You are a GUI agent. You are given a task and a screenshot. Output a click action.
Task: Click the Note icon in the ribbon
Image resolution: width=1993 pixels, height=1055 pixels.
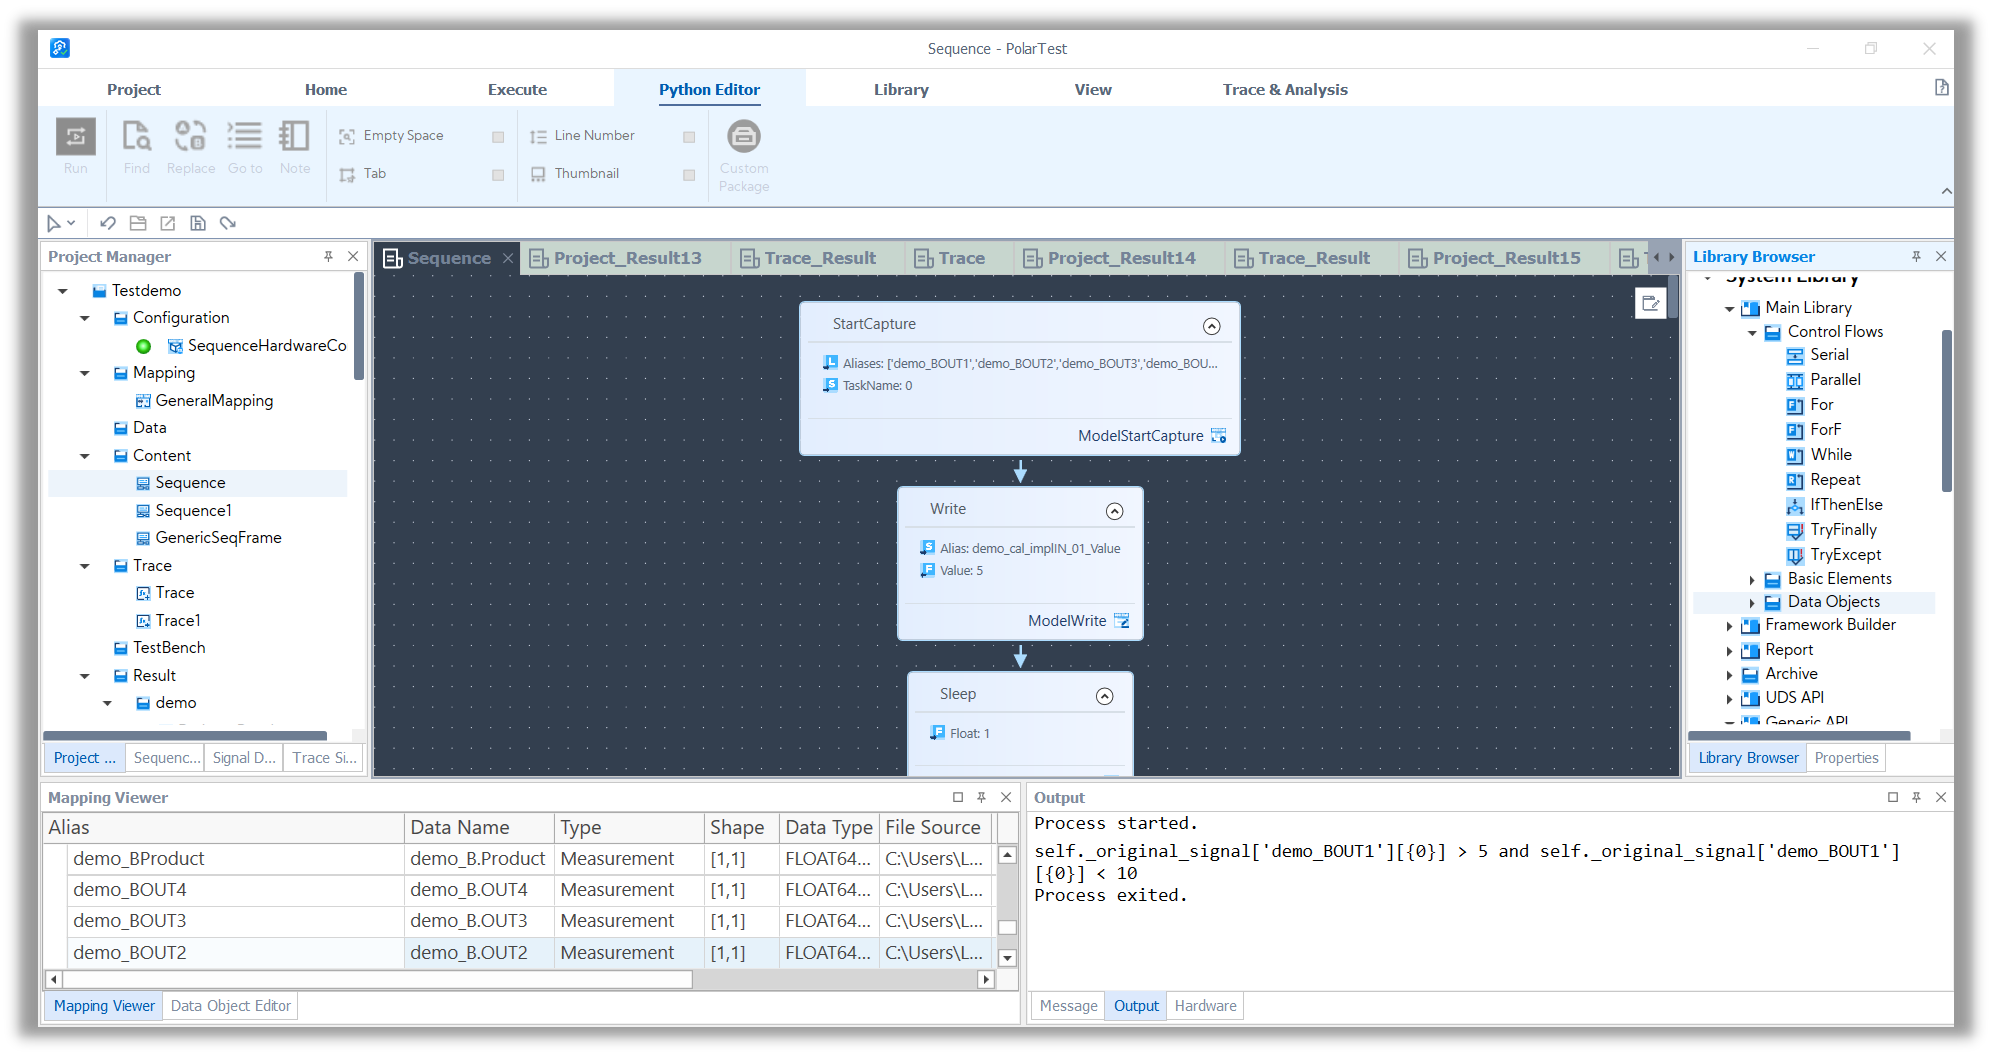[x=294, y=137]
